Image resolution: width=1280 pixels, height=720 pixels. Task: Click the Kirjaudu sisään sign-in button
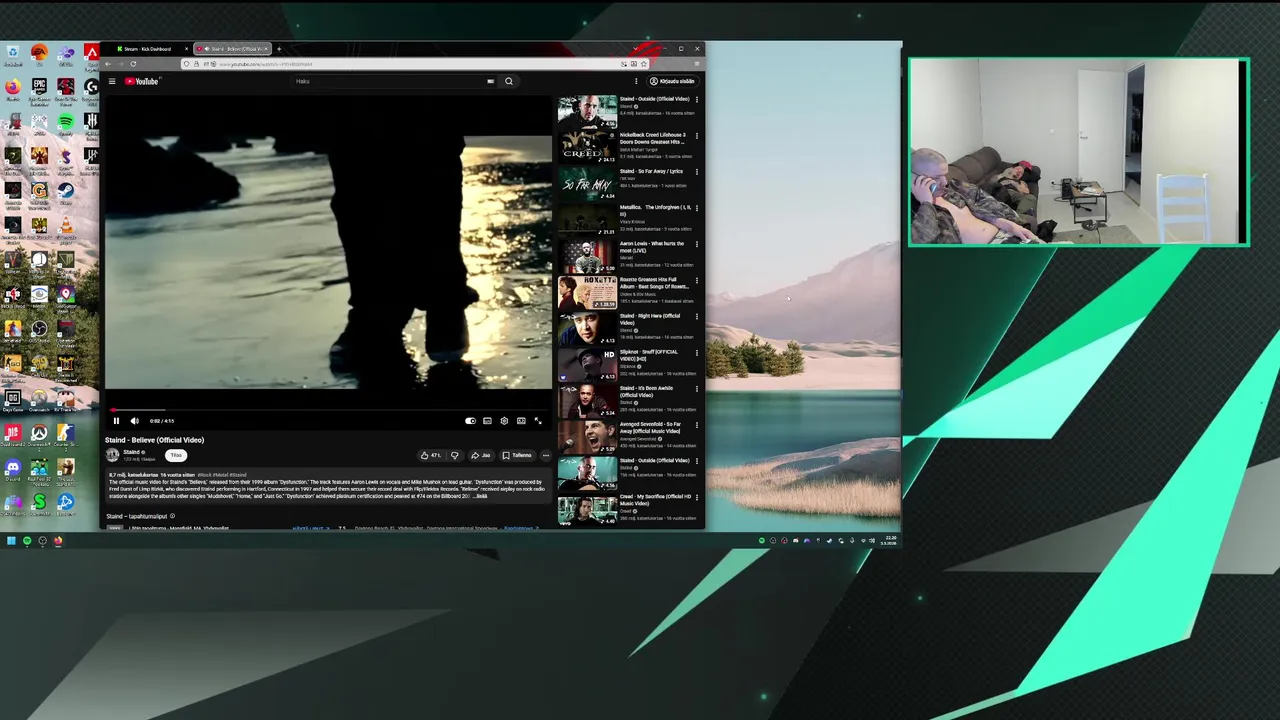[x=672, y=81]
